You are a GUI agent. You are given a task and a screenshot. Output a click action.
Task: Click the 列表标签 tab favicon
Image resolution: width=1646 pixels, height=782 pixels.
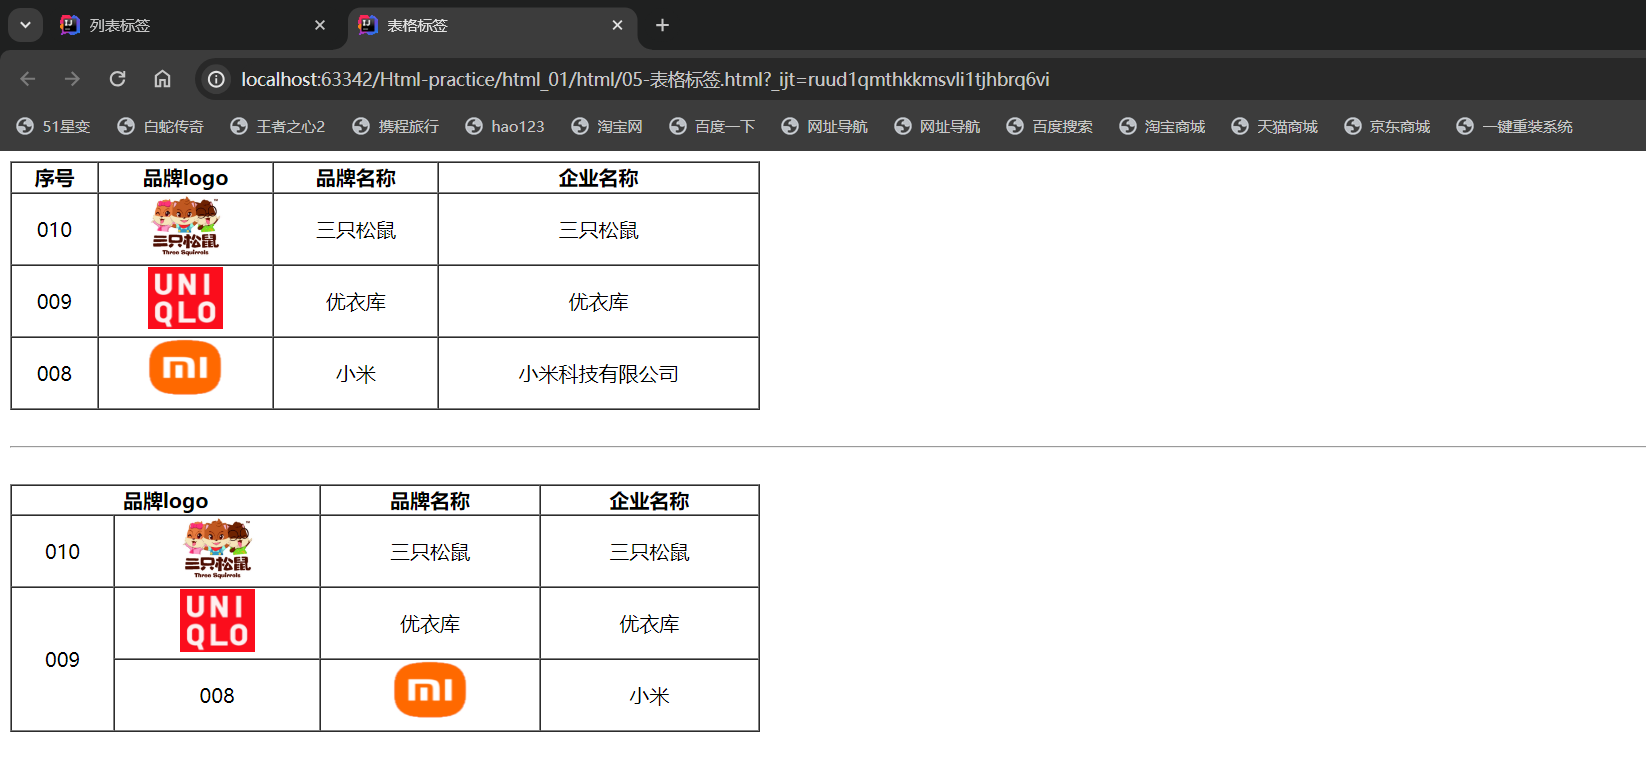coord(69,25)
